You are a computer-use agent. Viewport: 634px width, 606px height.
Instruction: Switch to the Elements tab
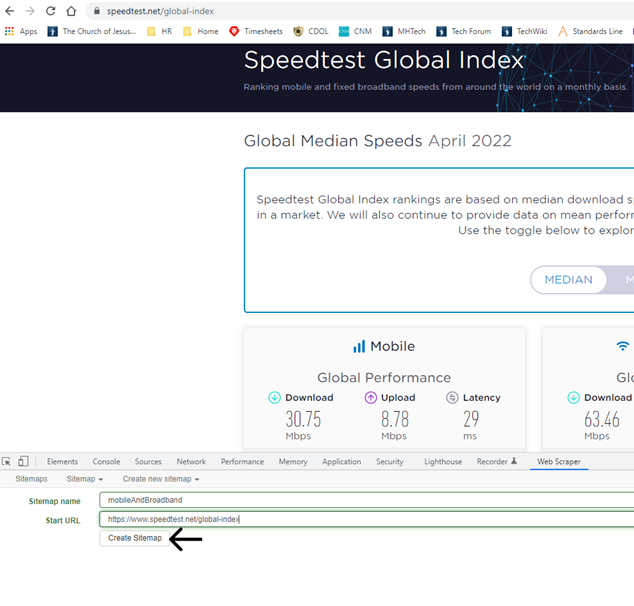pos(62,462)
